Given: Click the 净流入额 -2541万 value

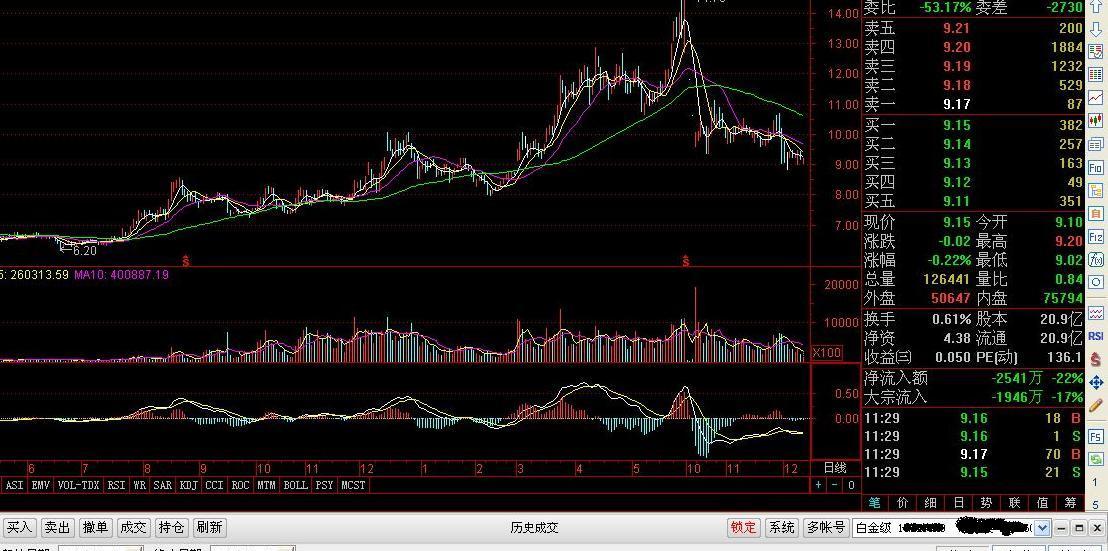Looking at the screenshot, I should [x=1018, y=379].
